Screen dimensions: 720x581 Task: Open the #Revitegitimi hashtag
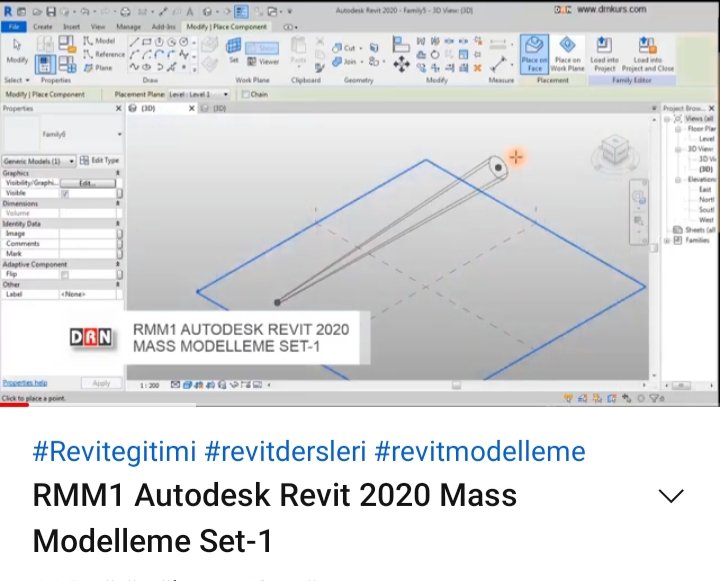pyautogui.click(x=114, y=451)
